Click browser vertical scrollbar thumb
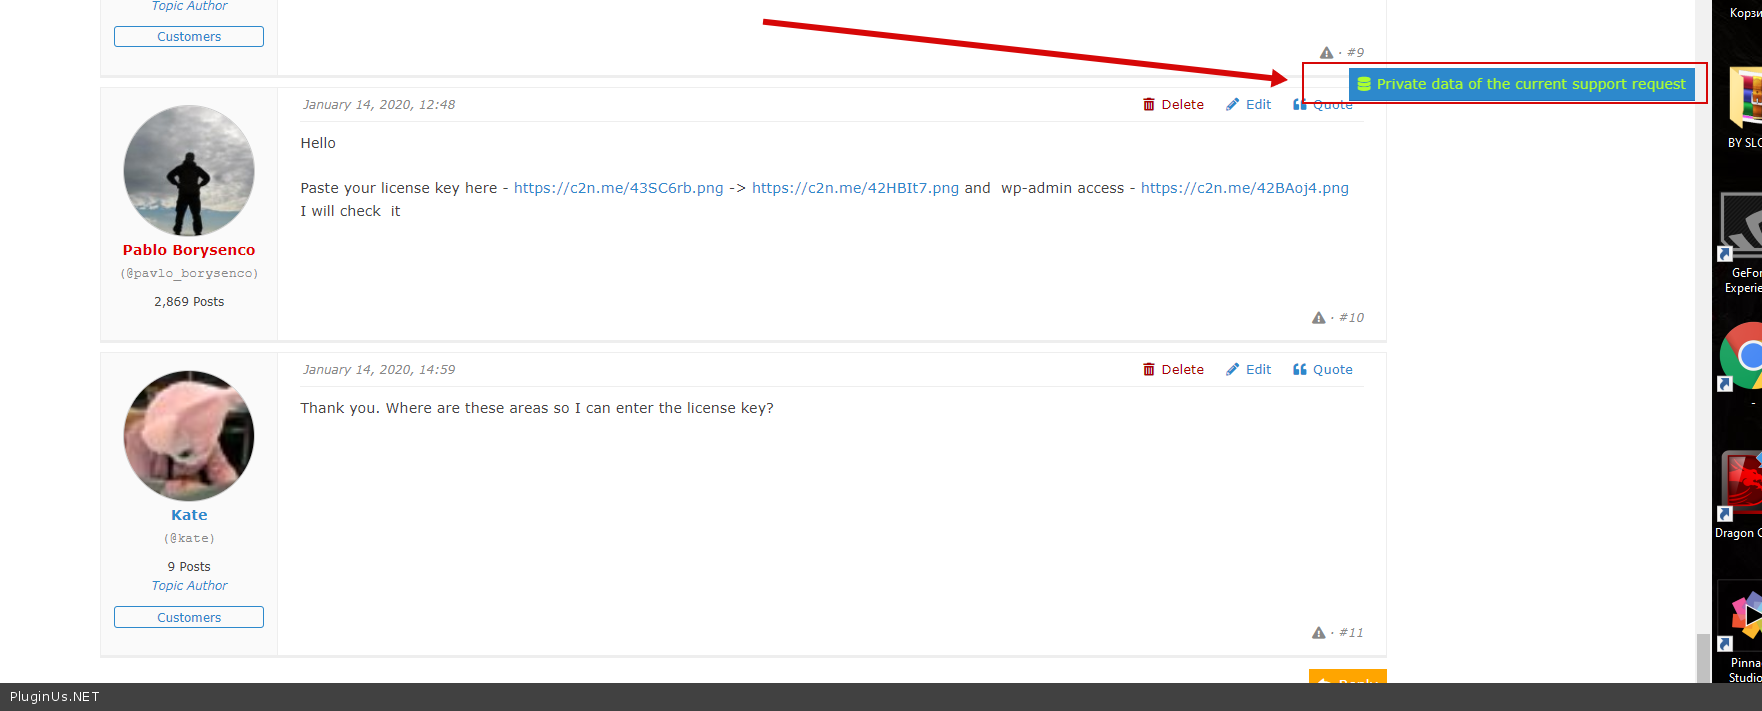Screen dimensions: 1762x711 (1703, 658)
